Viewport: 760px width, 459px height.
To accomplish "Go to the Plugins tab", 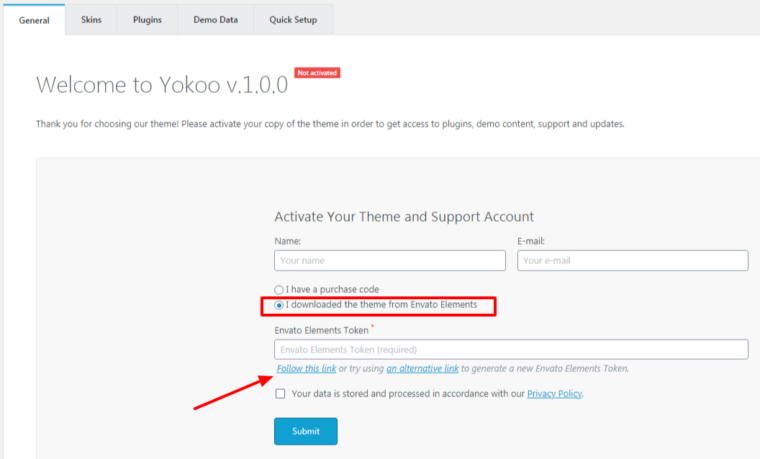I will point(147,20).
